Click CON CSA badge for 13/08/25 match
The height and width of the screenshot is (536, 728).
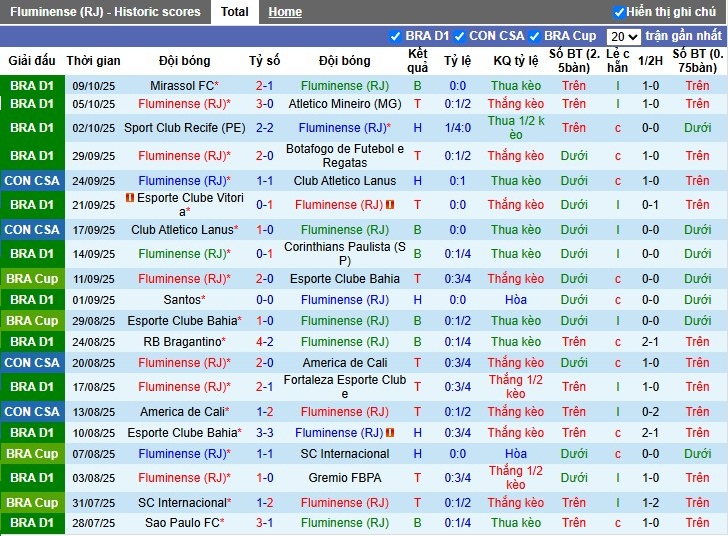[32, 412]
